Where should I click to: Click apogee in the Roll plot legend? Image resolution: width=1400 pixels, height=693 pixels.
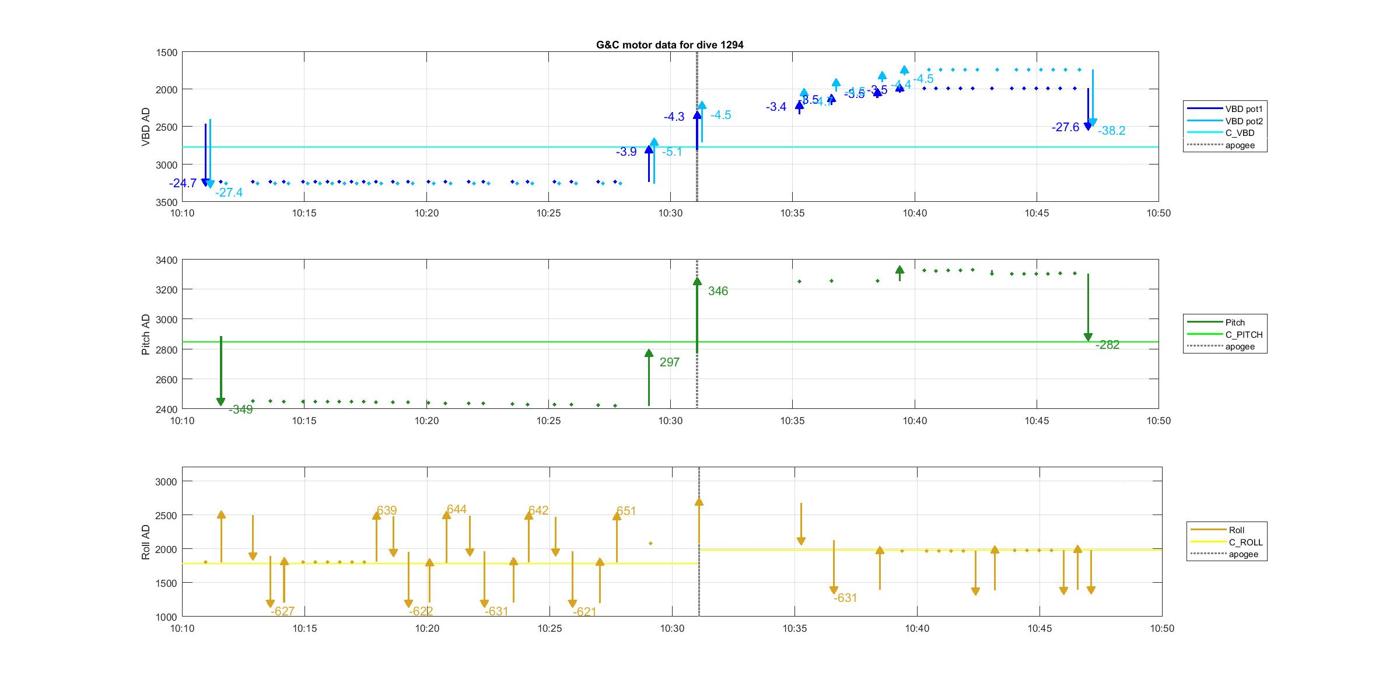[x=1243, y=554]
